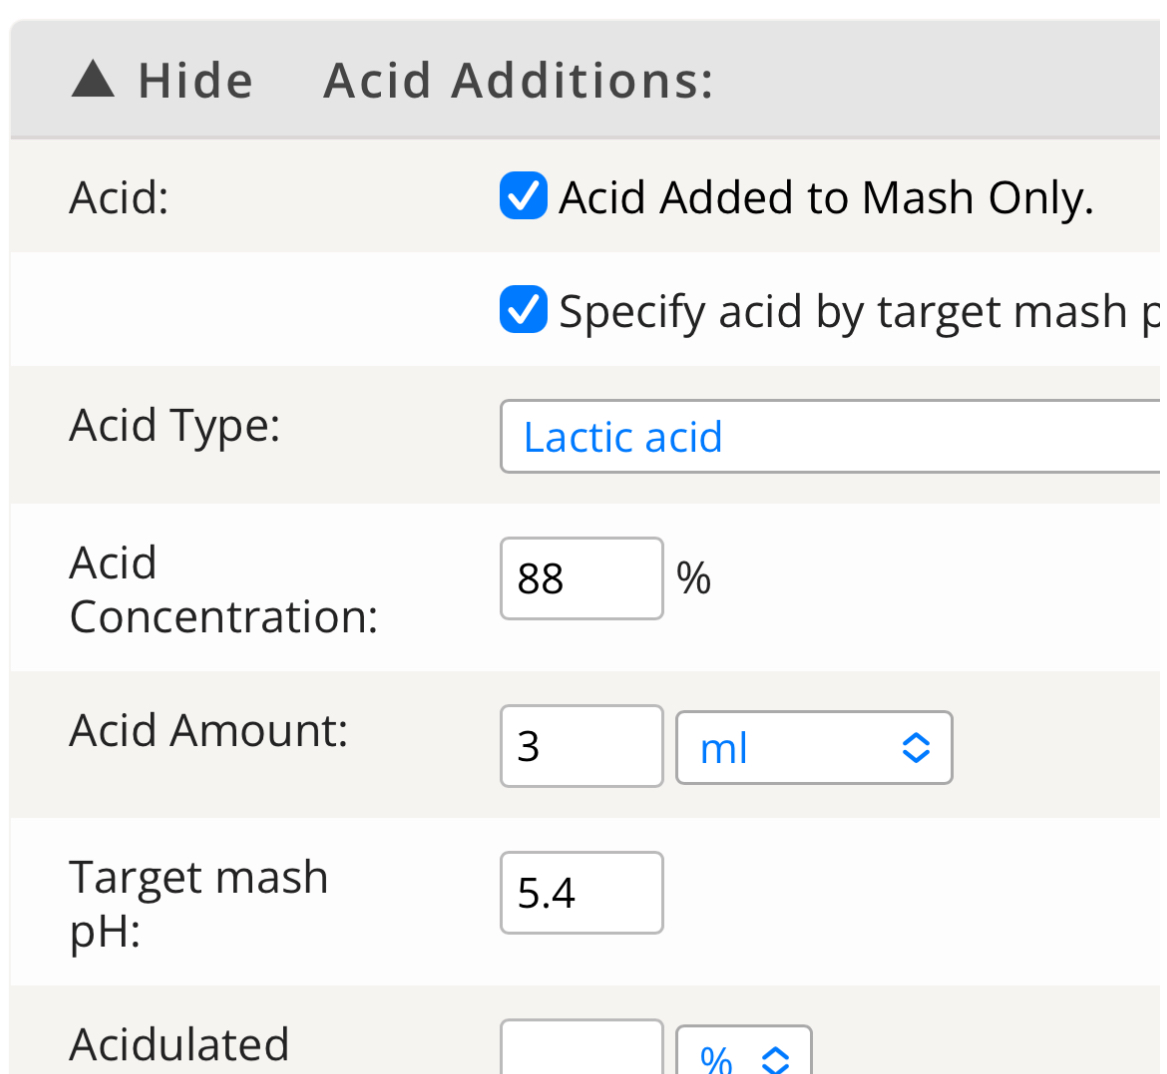1167x1074 pixels.
Task: Click the Acid Added to Mash Only label text
Action: tap(826, 197)
